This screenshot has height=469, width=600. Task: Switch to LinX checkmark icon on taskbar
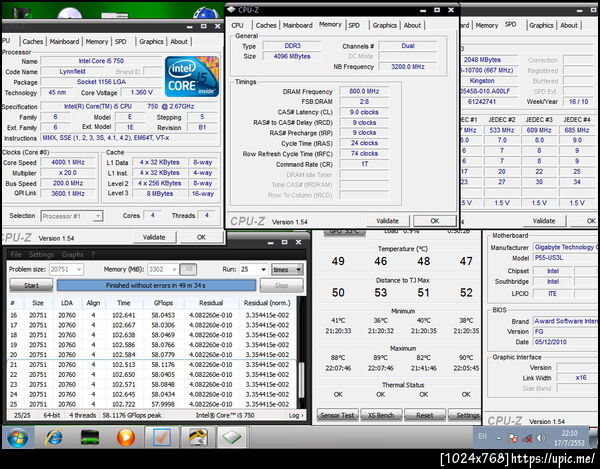point(161,437)
